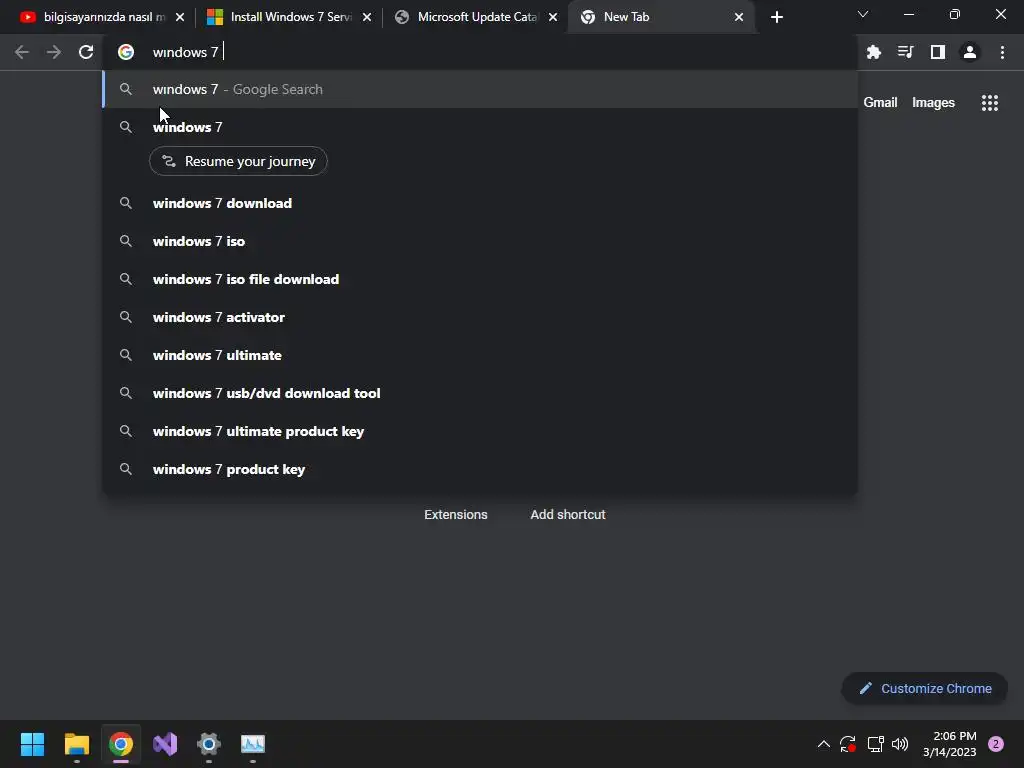
Task: Open File Explorer from the taskbar
Action: pos(76,744)
